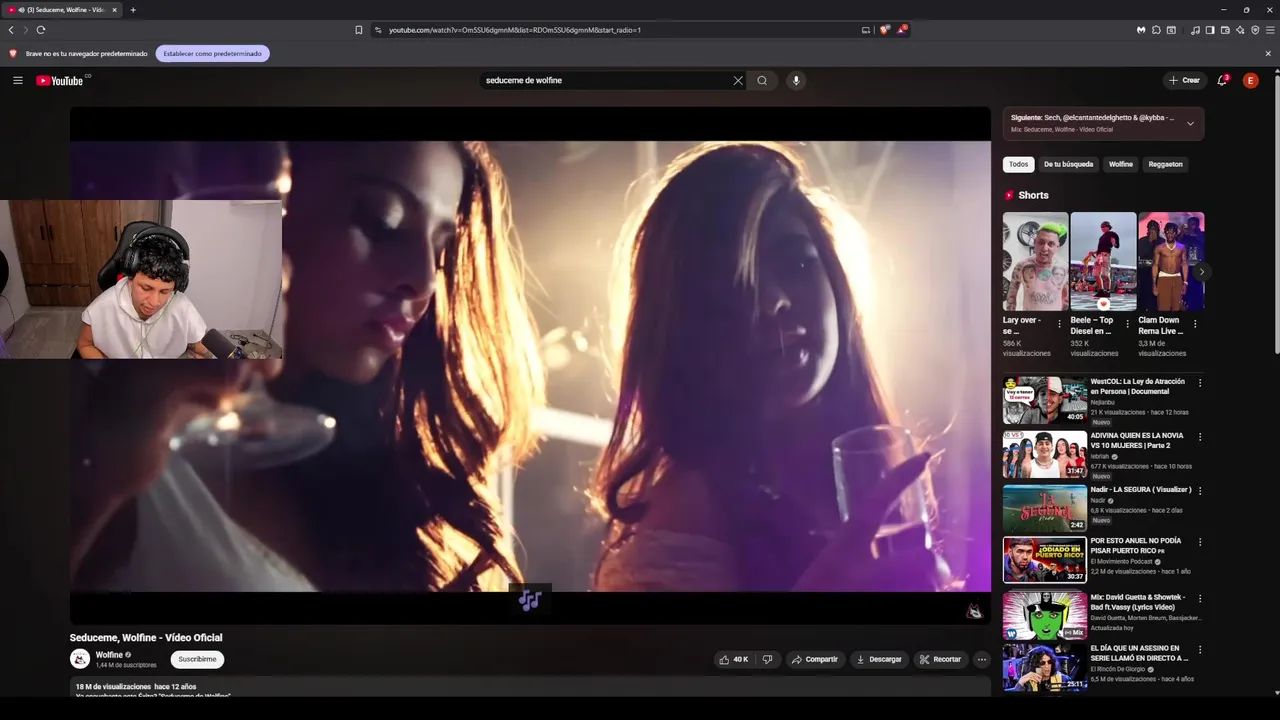Open Brave Leo AI sparkle icon
1280x720 pixels.
pos(1240,30)
